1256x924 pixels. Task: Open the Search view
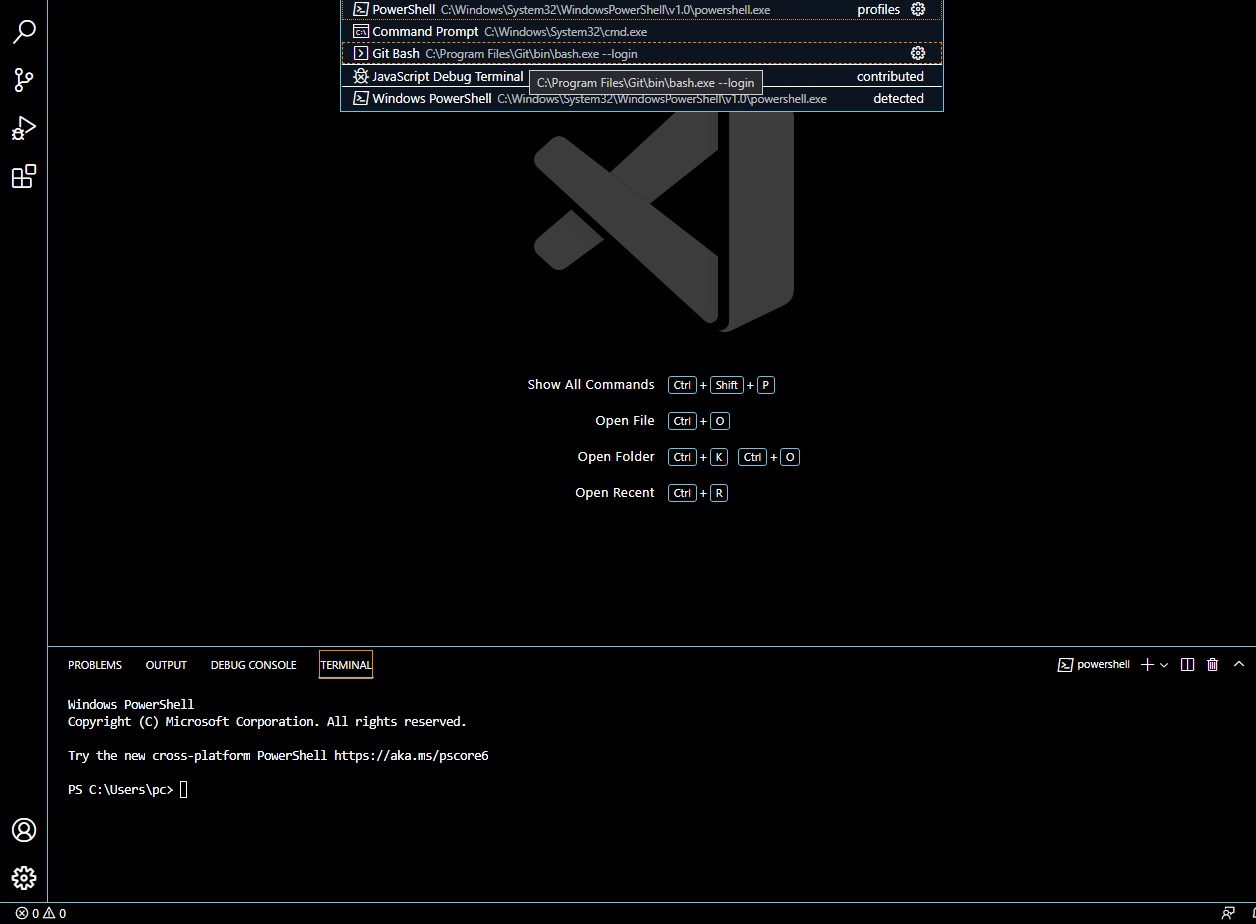pyautogui.click(x=24, y=31)
